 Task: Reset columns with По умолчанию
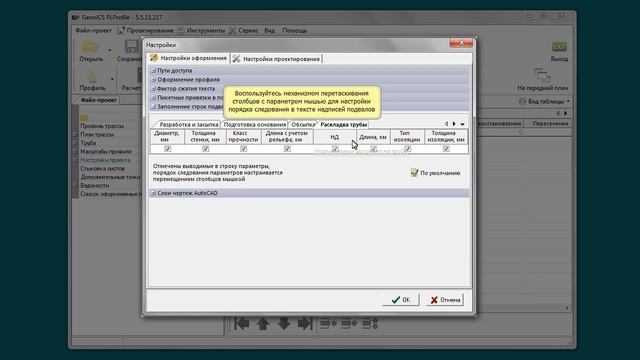(x=435, y=173)
